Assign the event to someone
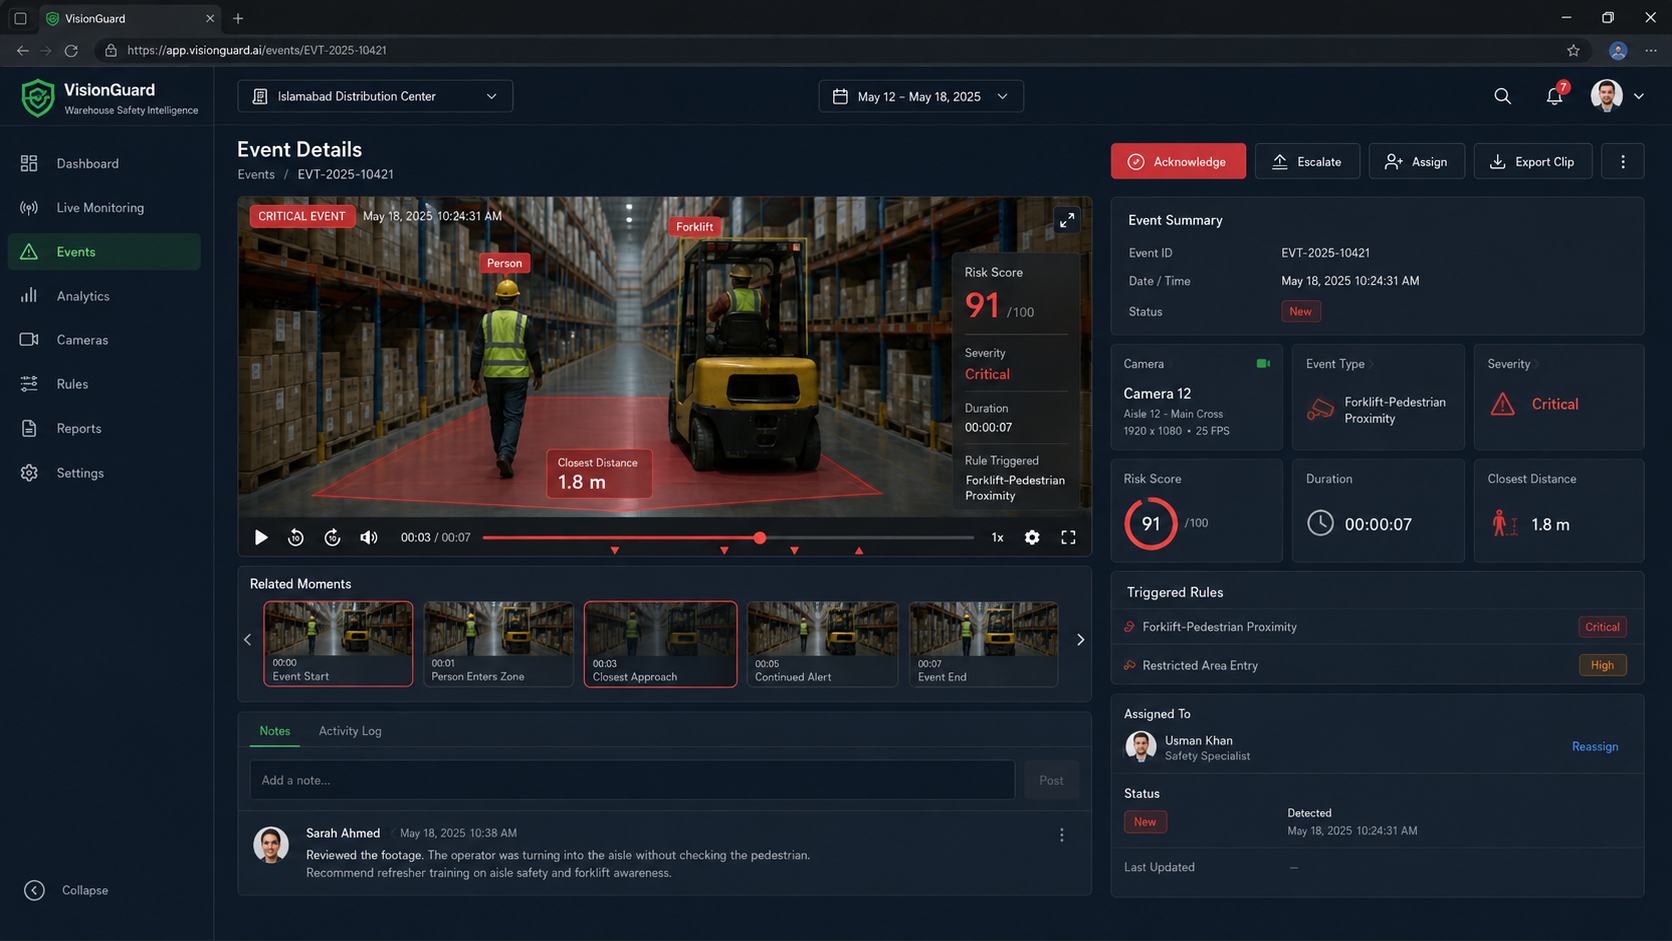 coord(1416,161)
